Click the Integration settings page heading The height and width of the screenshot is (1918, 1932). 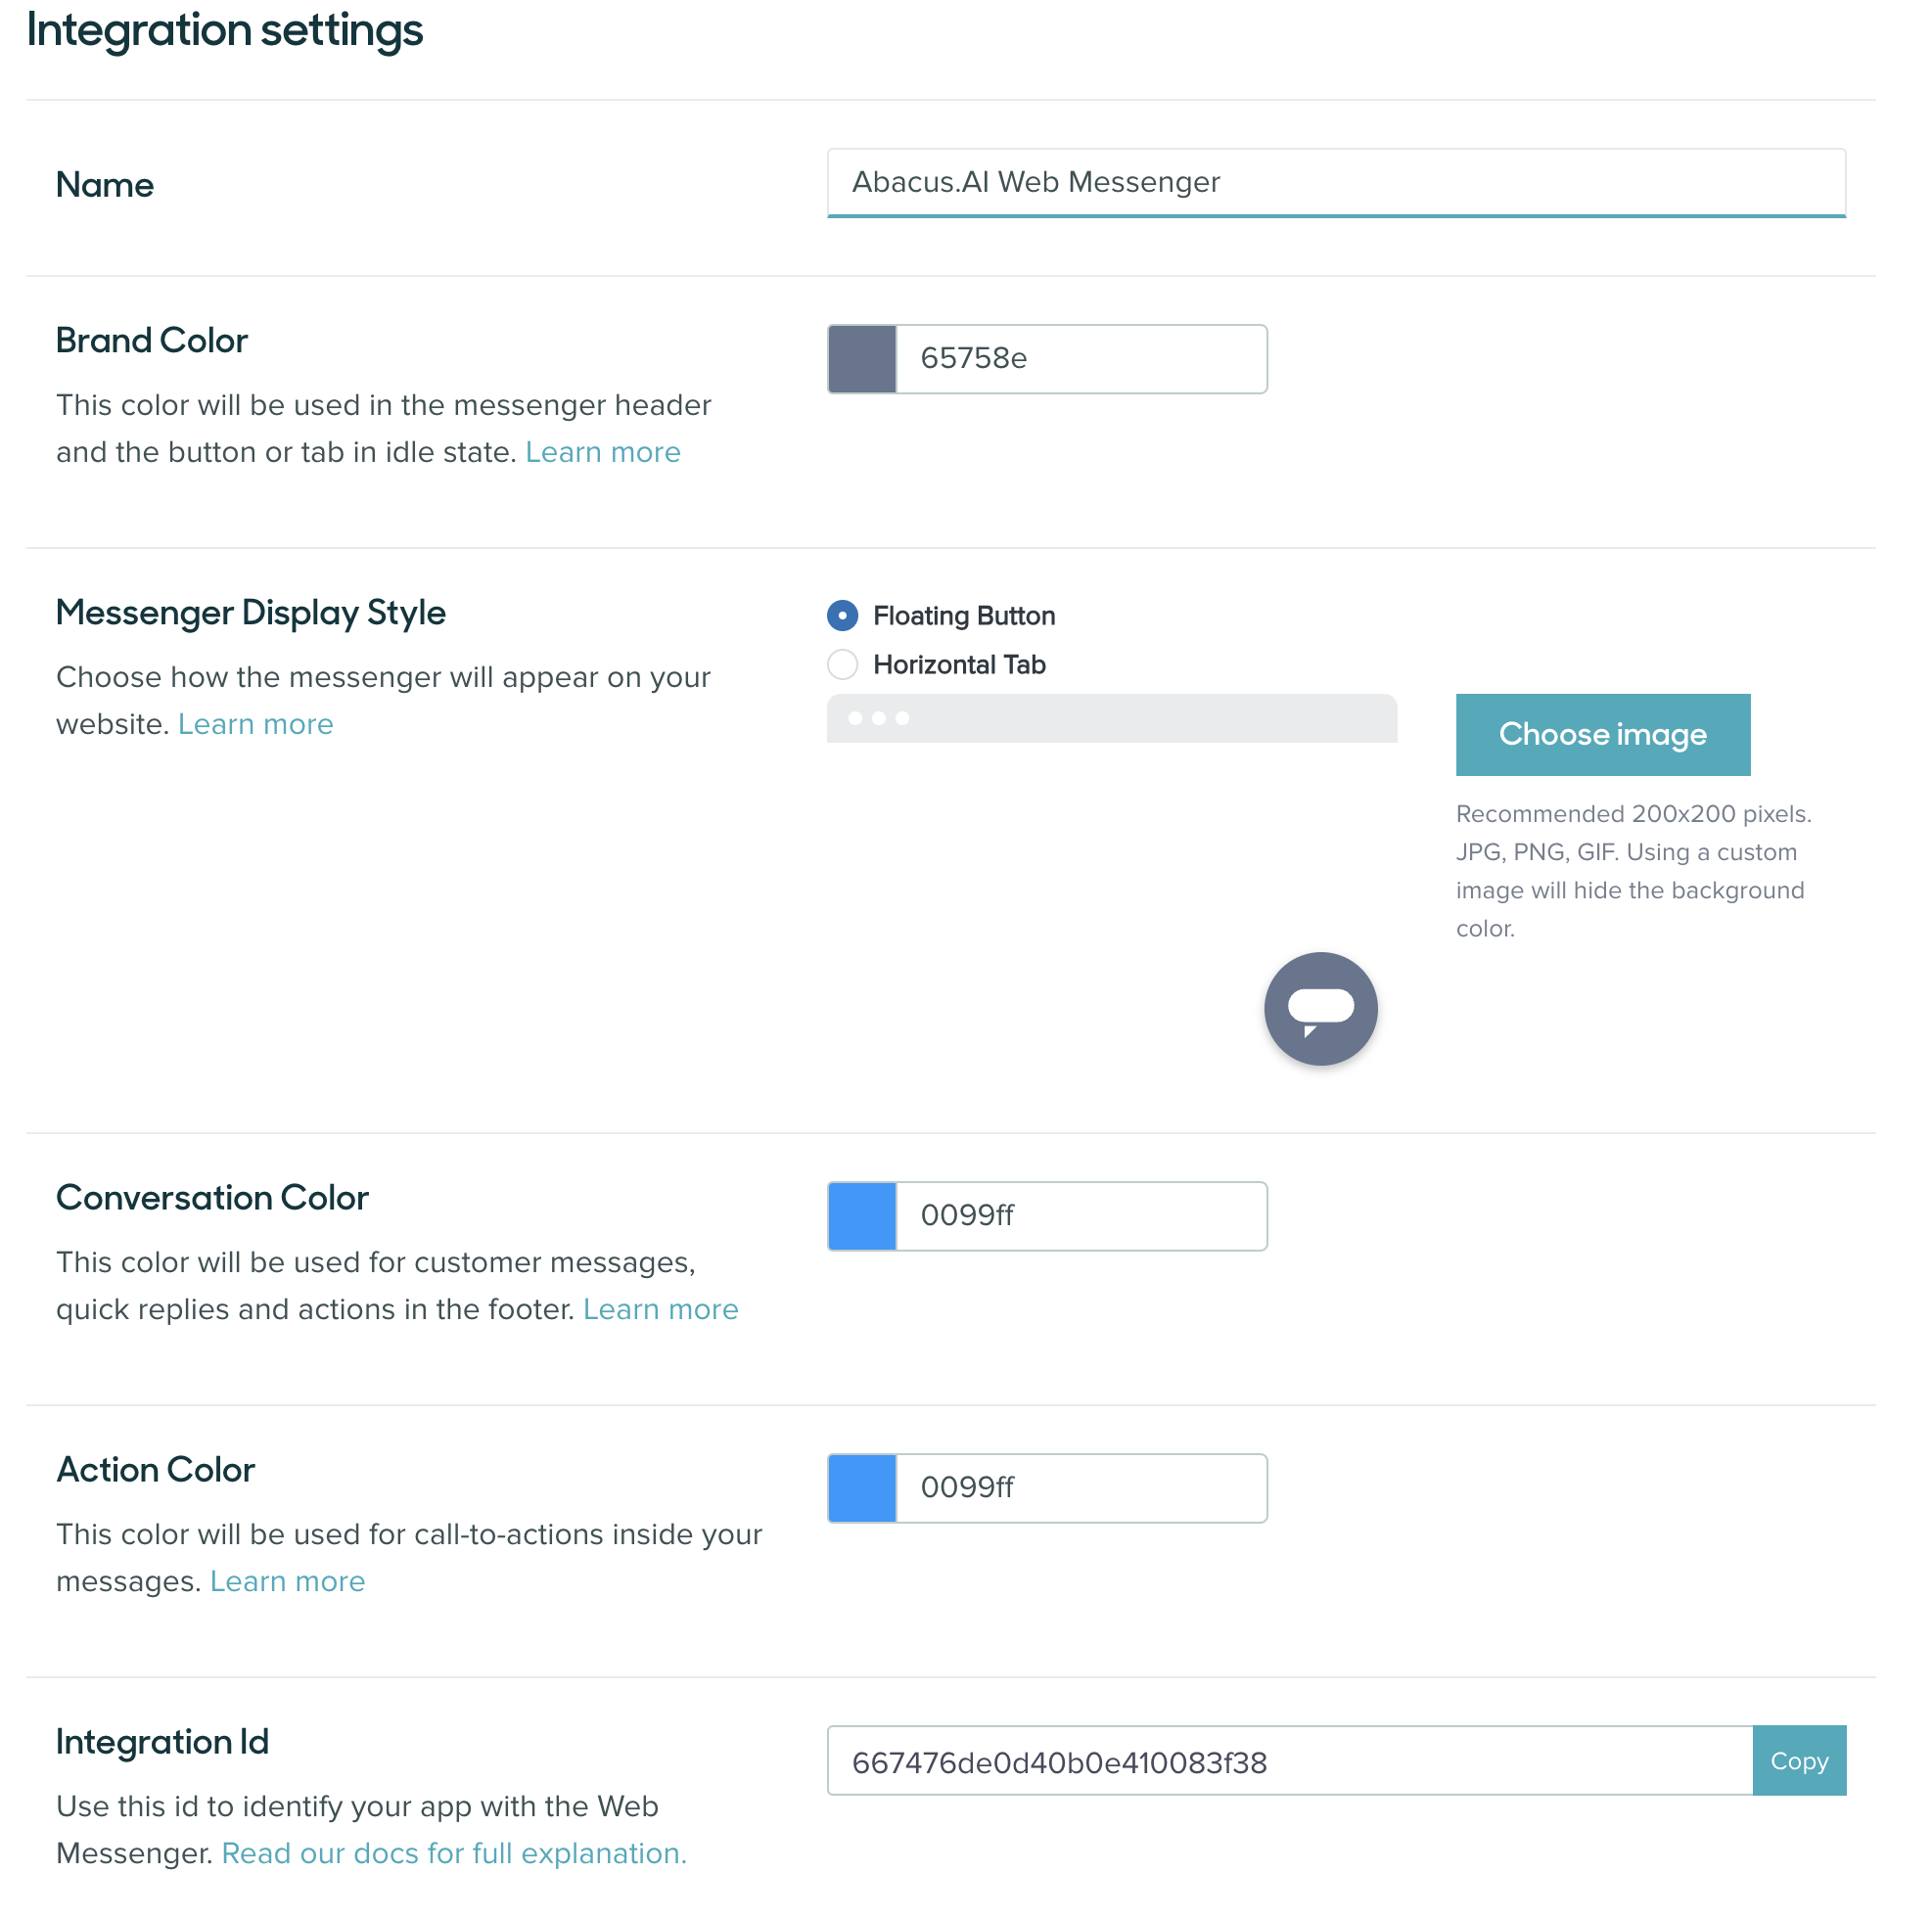tap(225, 31)
